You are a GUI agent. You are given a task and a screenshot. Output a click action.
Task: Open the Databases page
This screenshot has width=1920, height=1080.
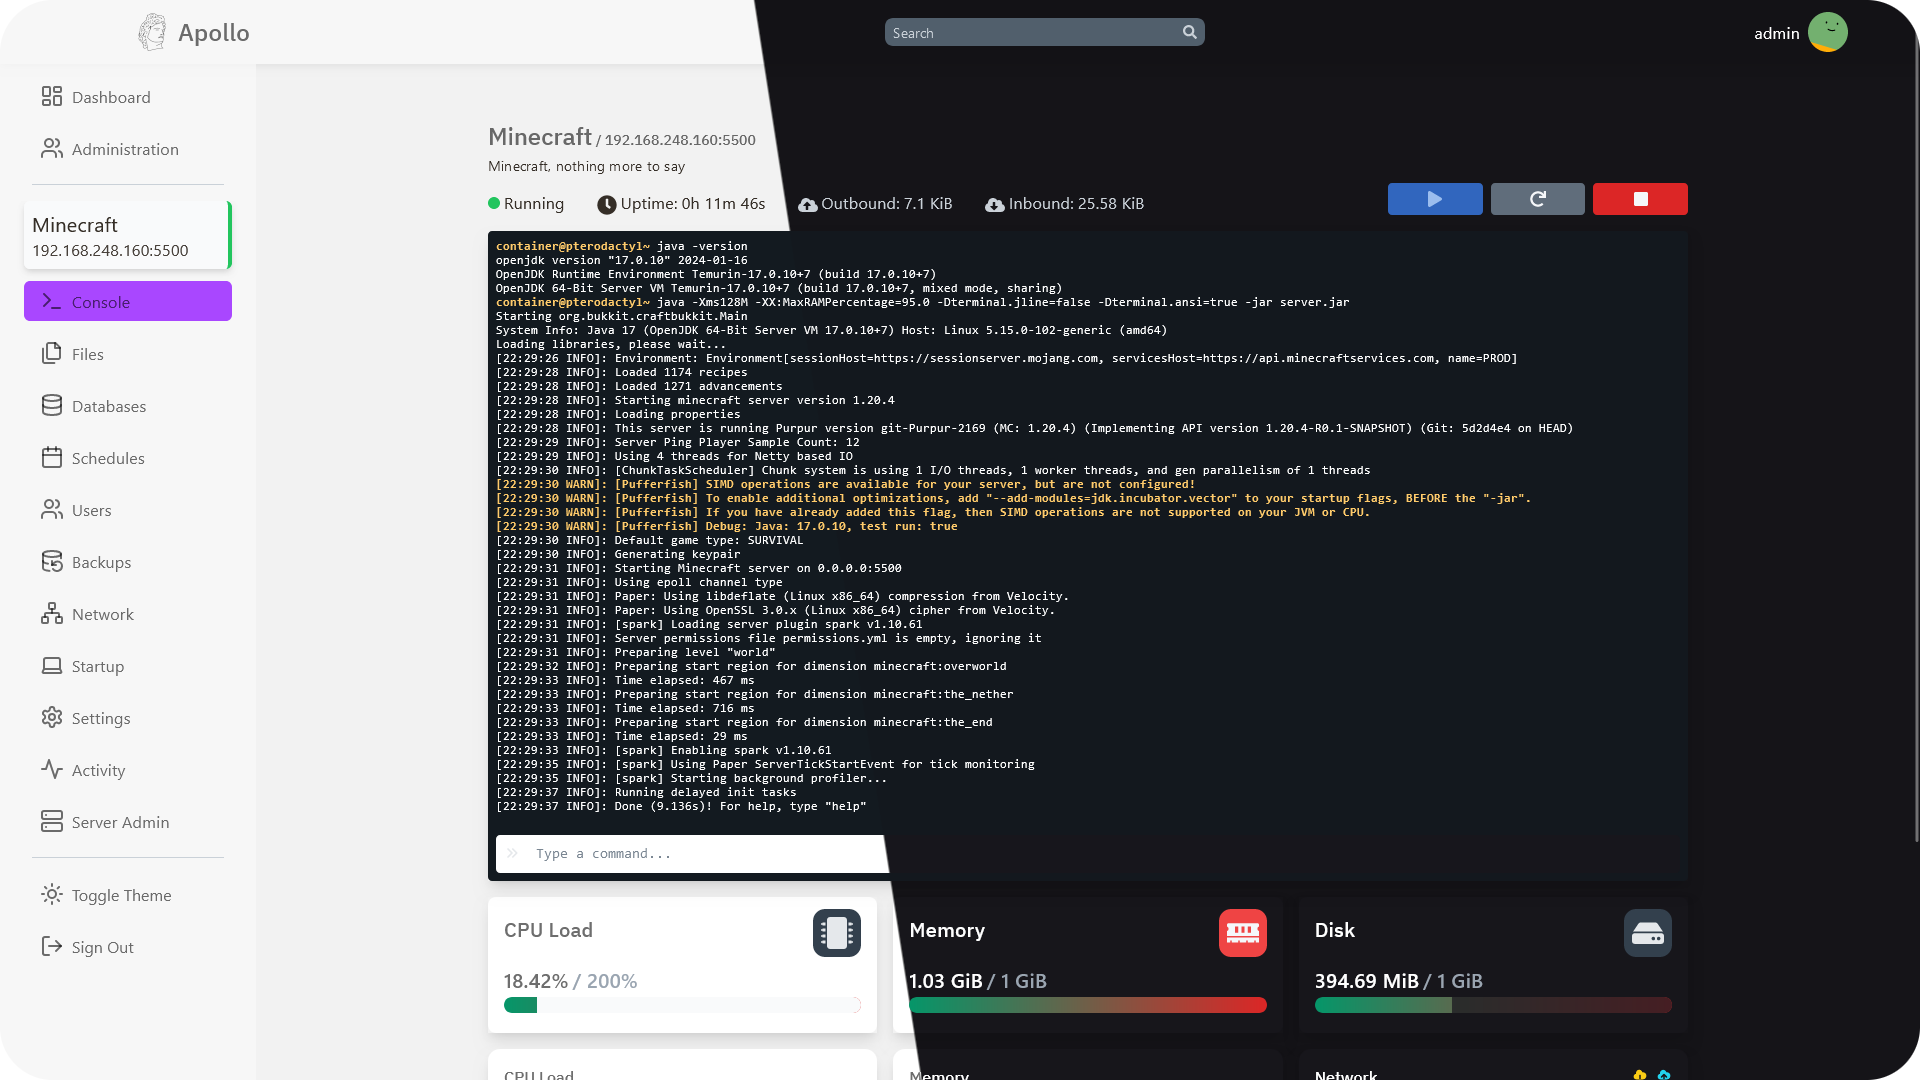point(108,406)
